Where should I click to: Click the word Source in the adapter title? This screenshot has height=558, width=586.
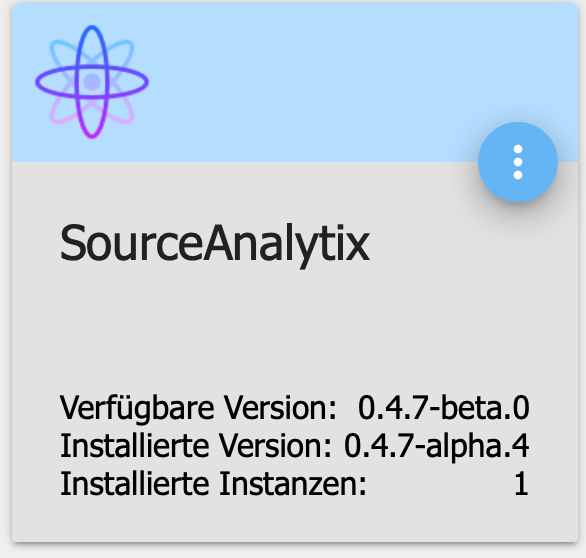point(131,244)
